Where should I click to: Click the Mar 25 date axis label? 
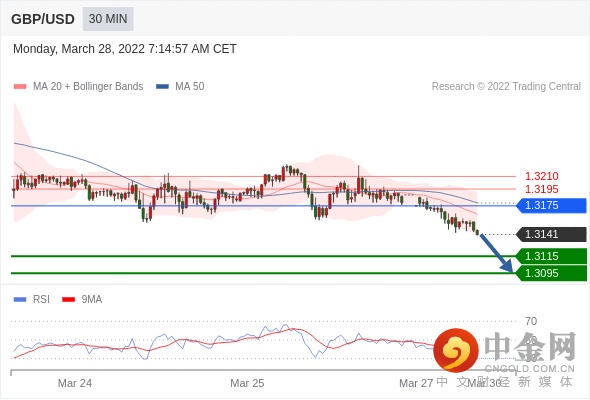(x=247, y=383)
